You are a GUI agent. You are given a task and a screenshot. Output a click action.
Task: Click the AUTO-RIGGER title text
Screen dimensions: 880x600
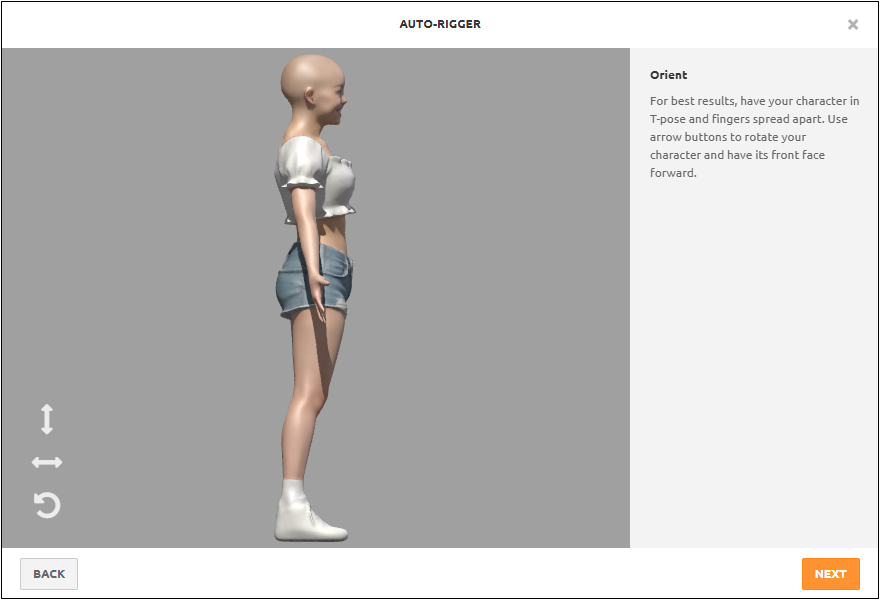pyautogui.click(x=440, y=24)
